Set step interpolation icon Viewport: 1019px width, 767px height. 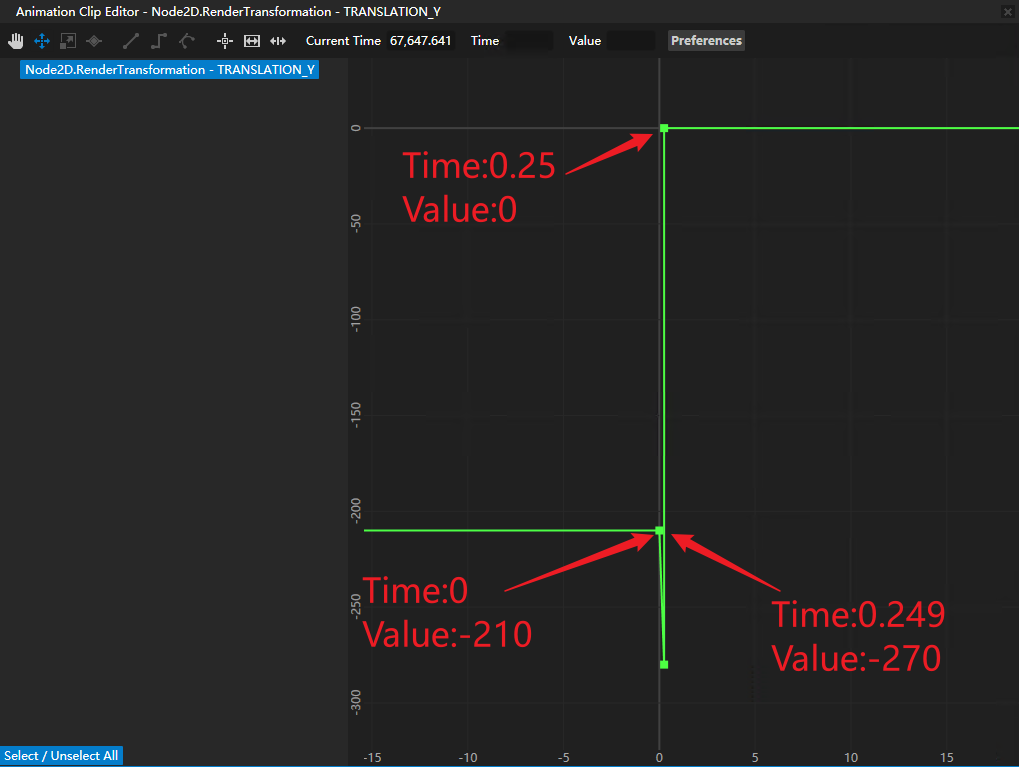pos(159,41)
